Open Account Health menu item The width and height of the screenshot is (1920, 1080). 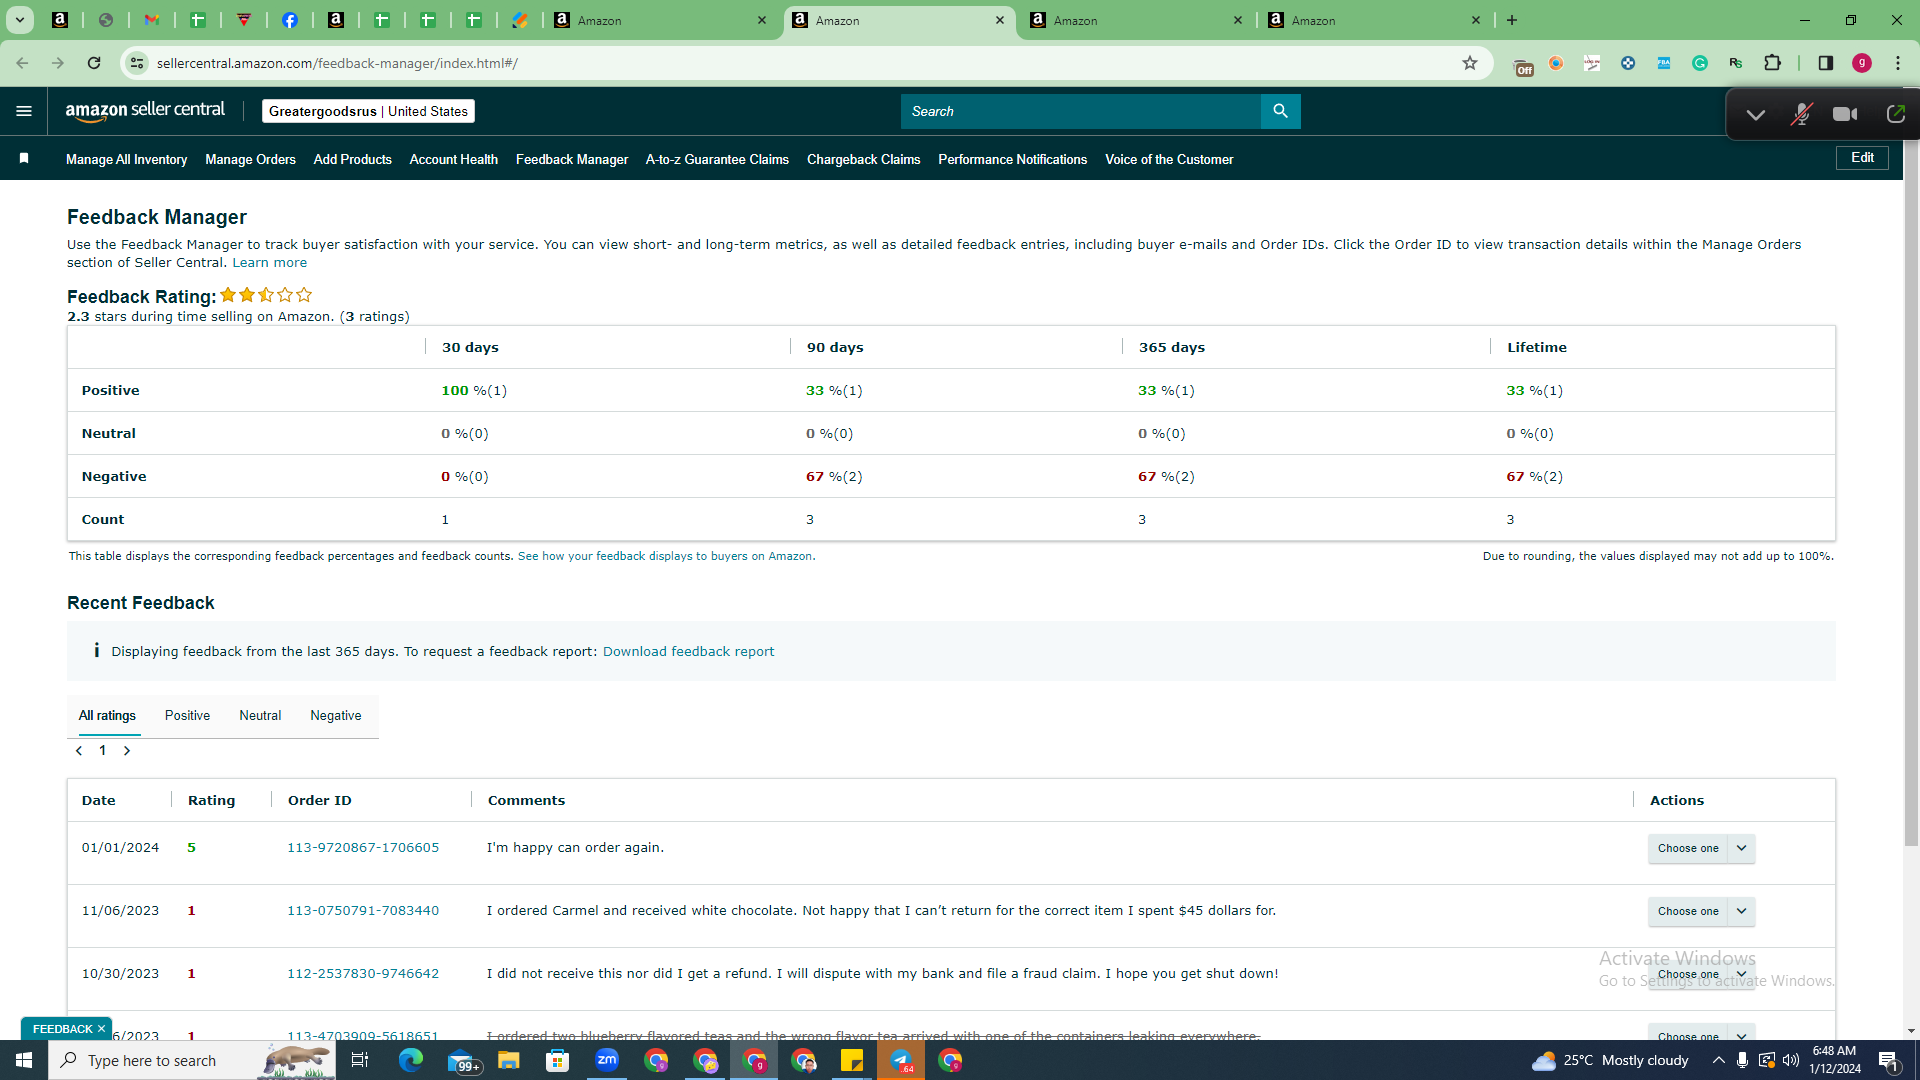pyautogui.click(x=453, y=159)
